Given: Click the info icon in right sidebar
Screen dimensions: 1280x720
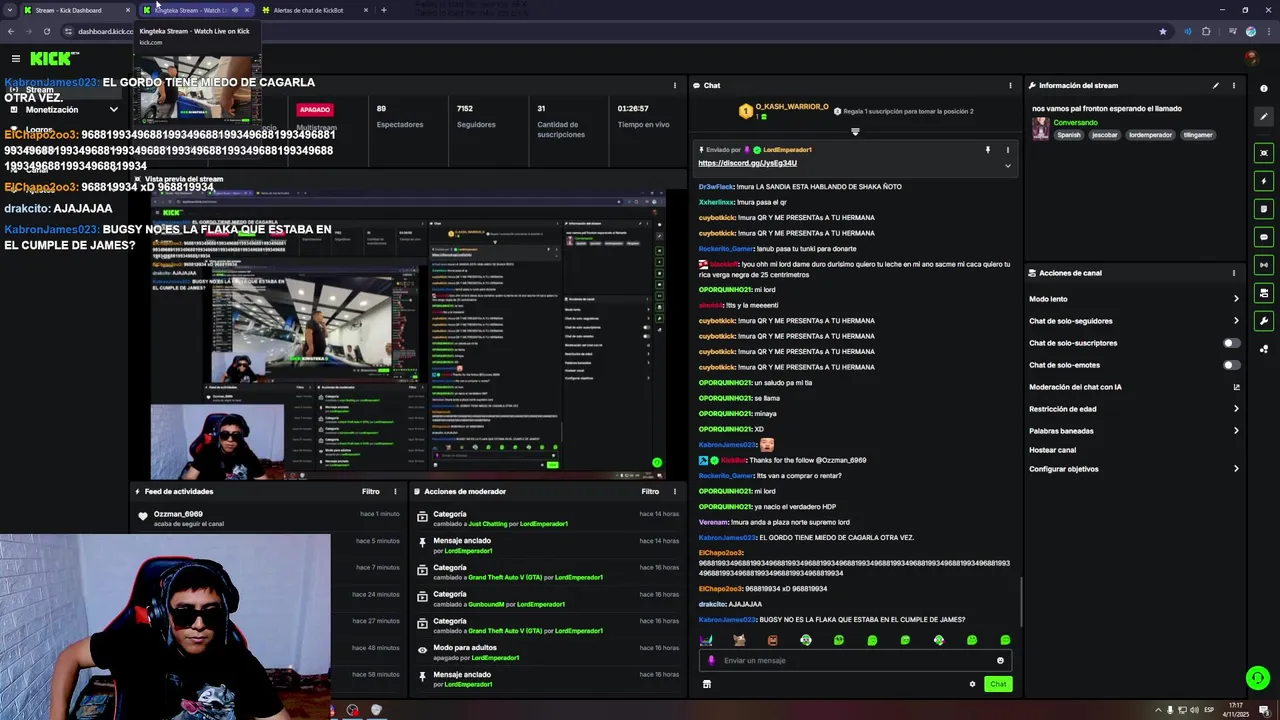Looking at the screenshot, I should 1264,88.
